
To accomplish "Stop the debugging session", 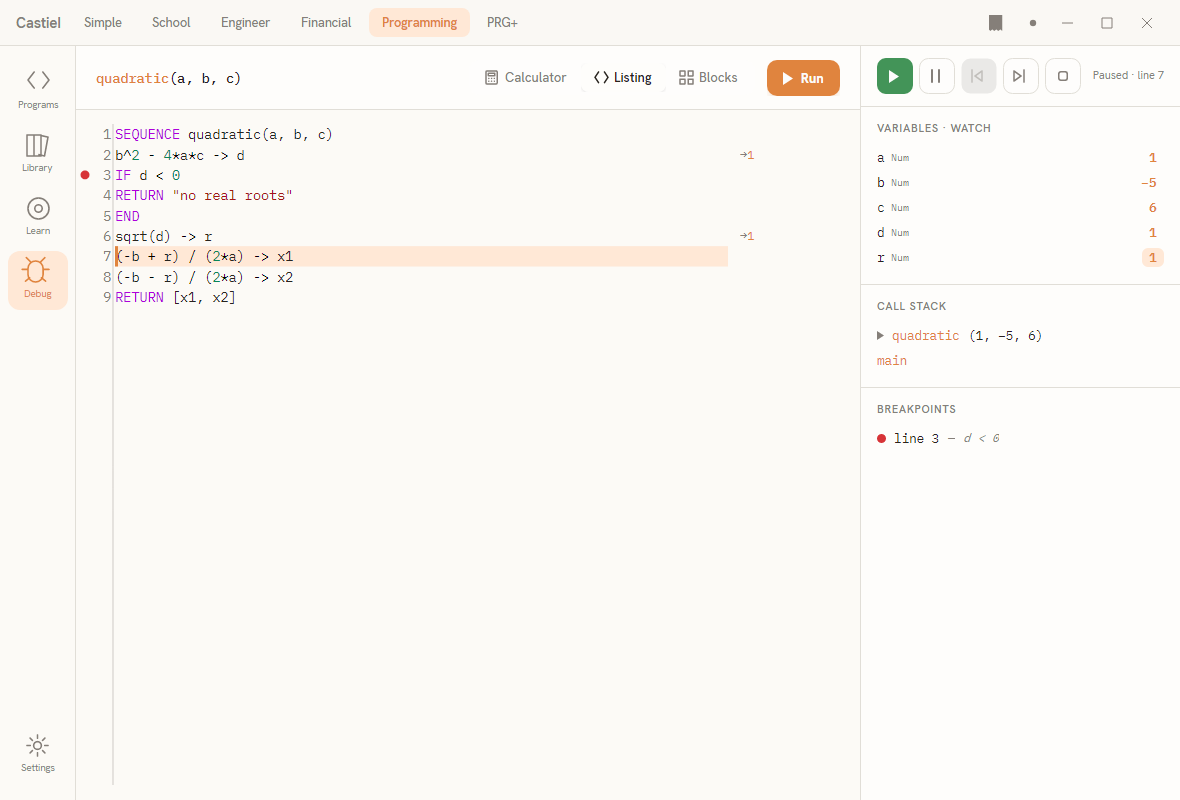I will [1063, 76].
